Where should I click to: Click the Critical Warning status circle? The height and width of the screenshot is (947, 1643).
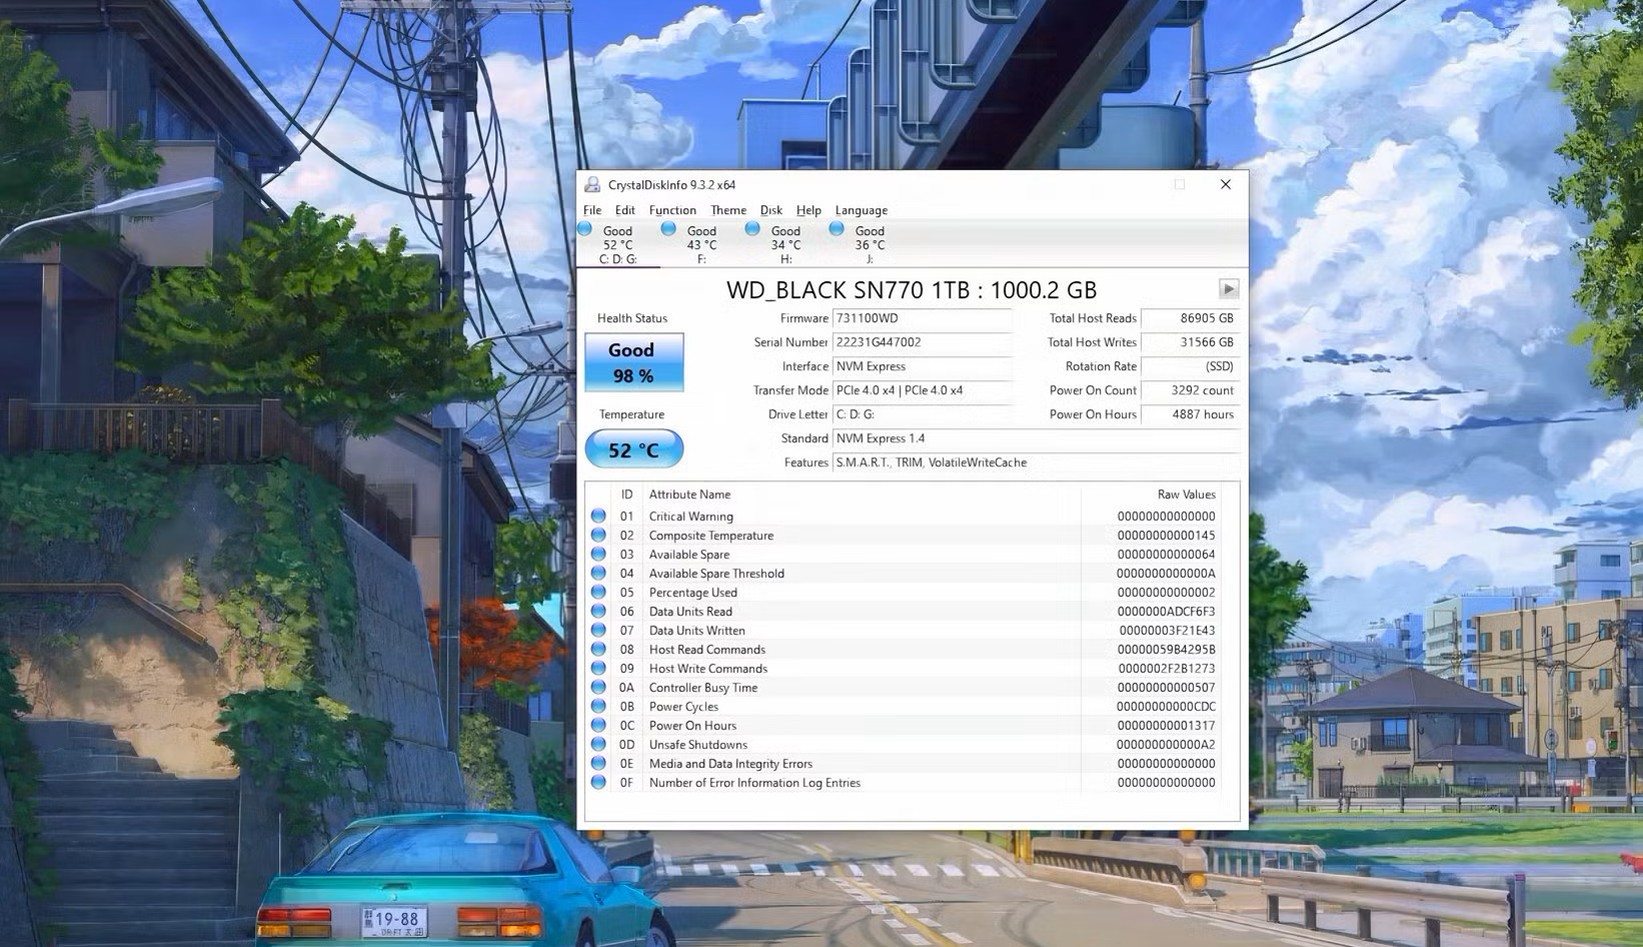click(598, 516)
